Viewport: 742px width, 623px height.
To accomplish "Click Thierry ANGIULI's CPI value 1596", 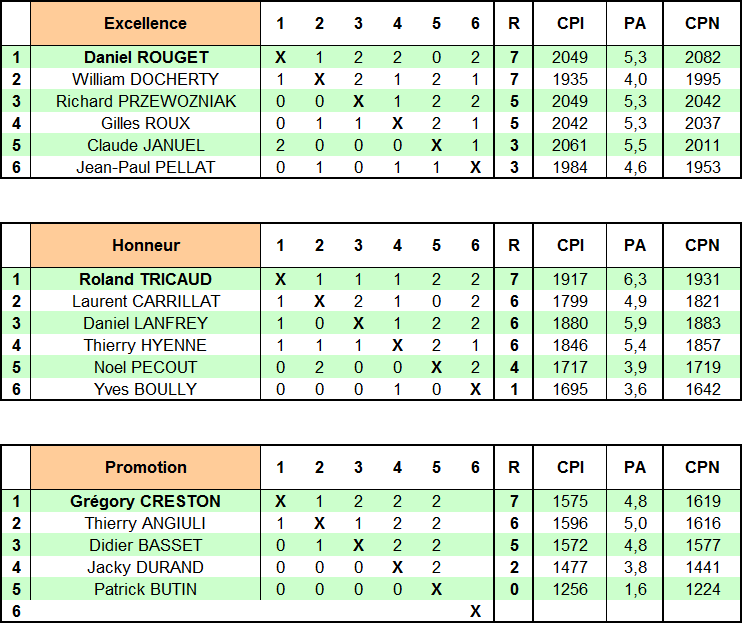I will point(570,523).
